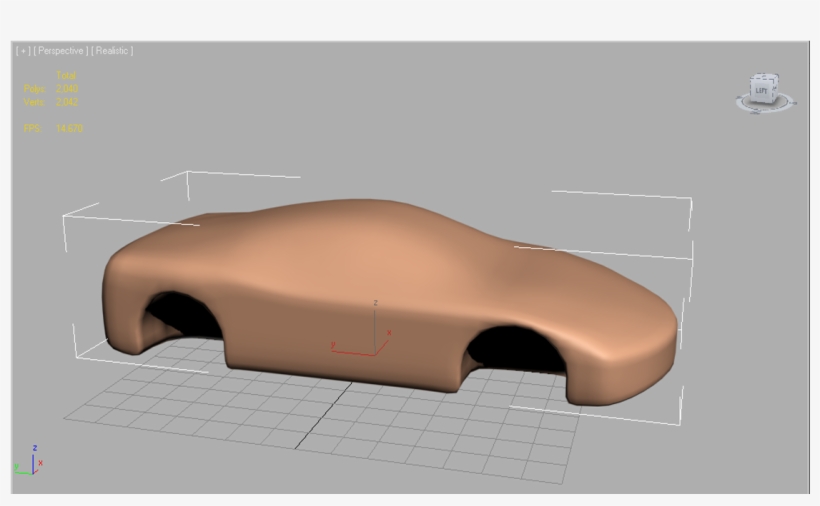Open the [+] viewport general menu
Image resolution: width=820 pixels, height=506 pixels.
[x=22, y=51]
